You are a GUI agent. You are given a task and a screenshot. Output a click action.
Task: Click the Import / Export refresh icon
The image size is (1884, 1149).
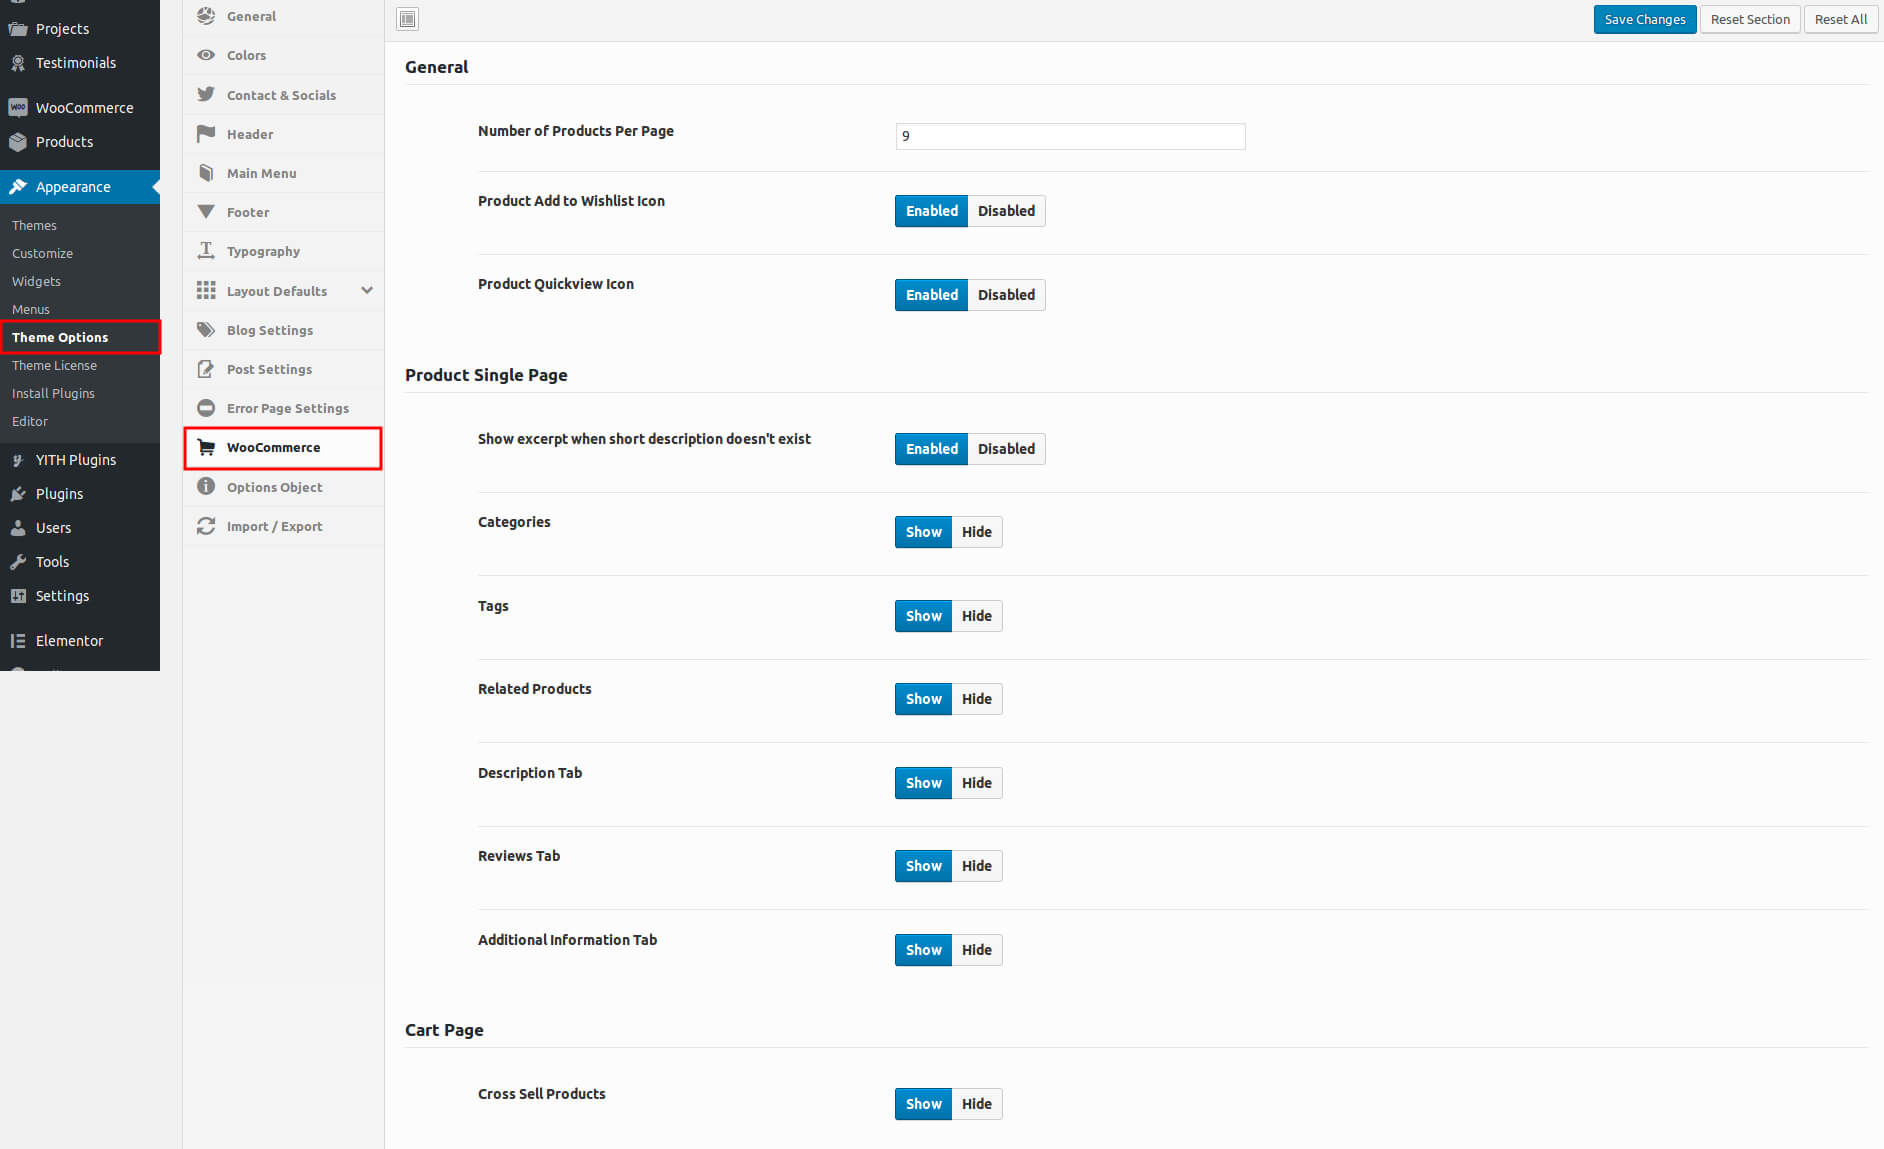(x=206, y=526)
